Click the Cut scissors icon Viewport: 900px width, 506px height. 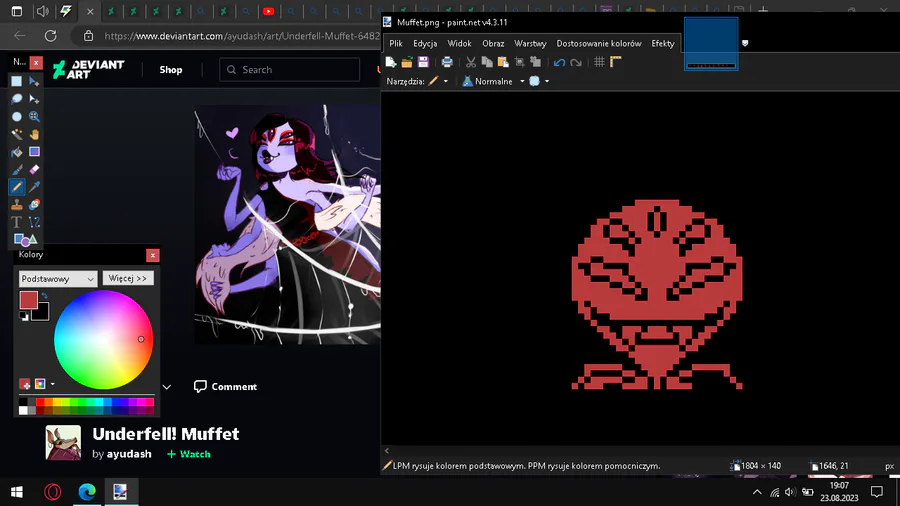click(x=471, y=62)
